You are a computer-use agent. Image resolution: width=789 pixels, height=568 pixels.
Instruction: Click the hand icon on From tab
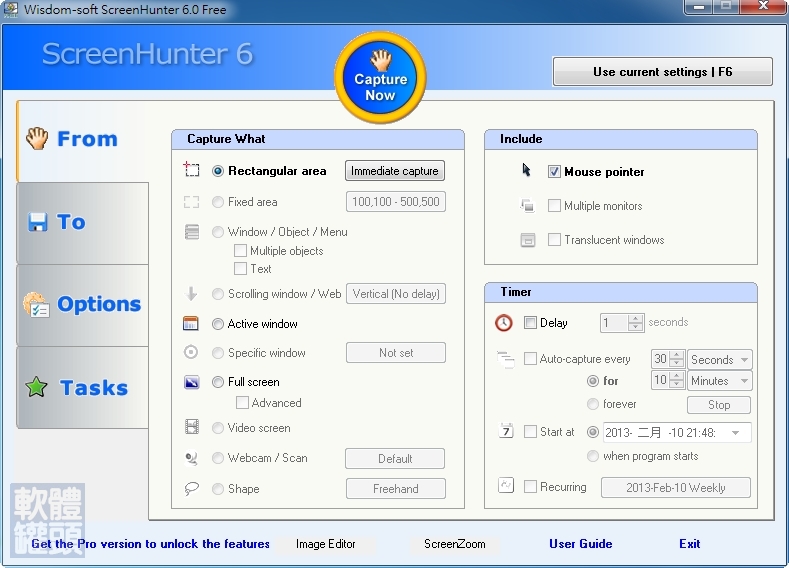point(37,138)
